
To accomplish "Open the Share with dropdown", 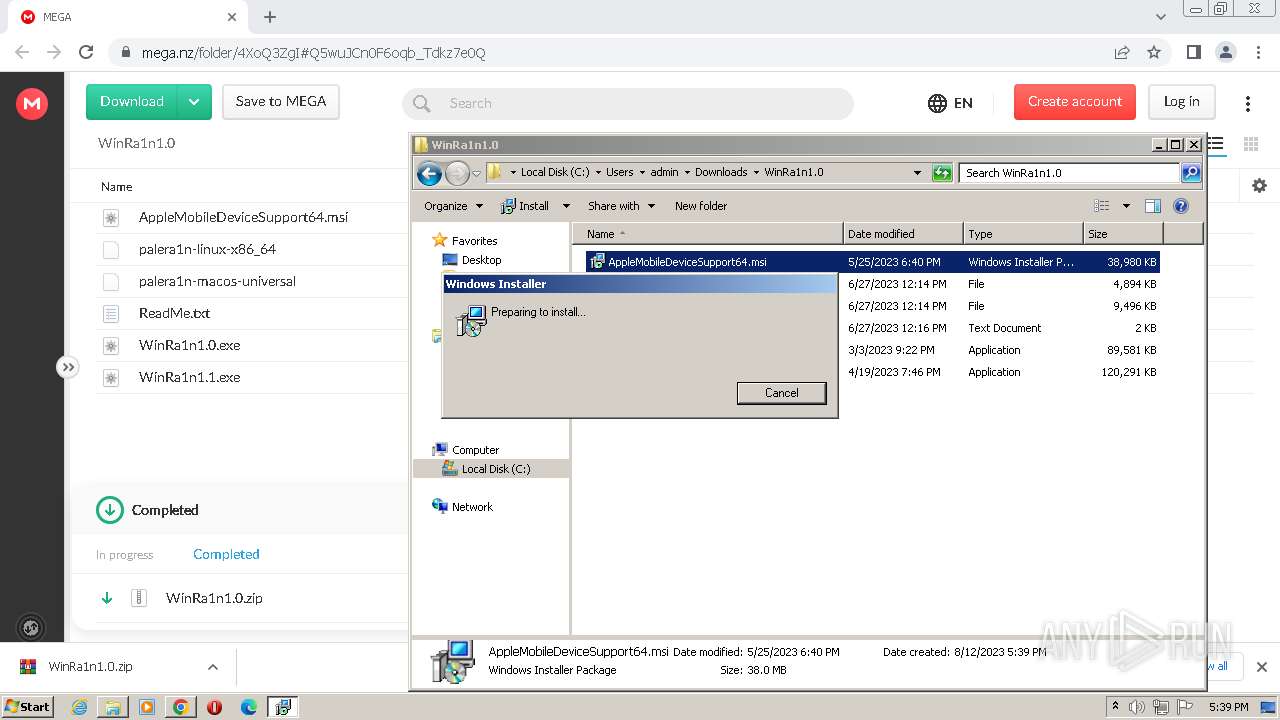I will [x=620, y=206].
